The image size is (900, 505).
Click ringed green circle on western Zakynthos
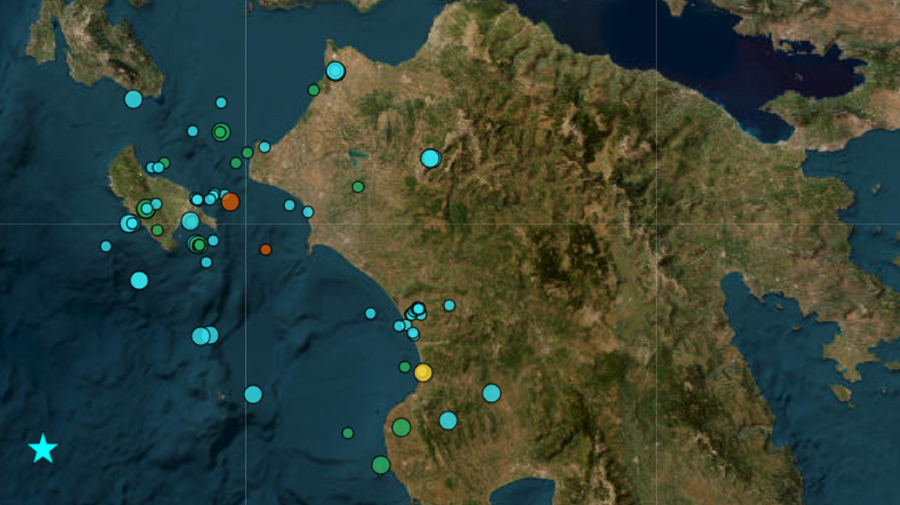point(146,209)
